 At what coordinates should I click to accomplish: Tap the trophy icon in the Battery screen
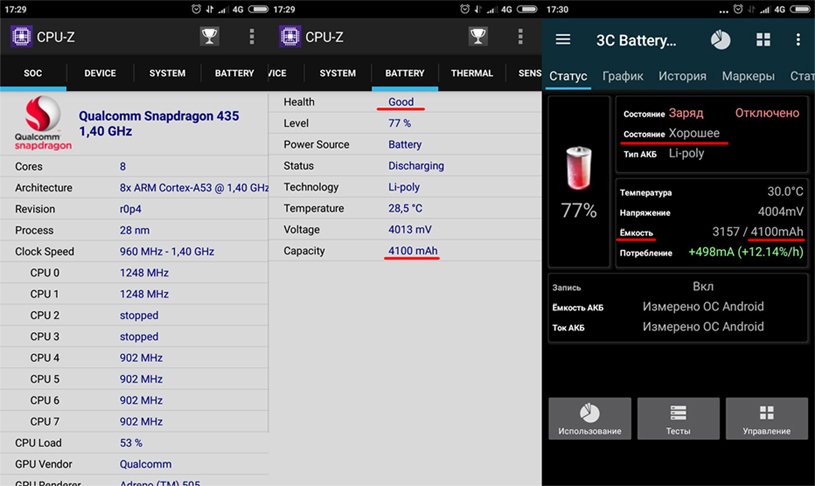478,36
